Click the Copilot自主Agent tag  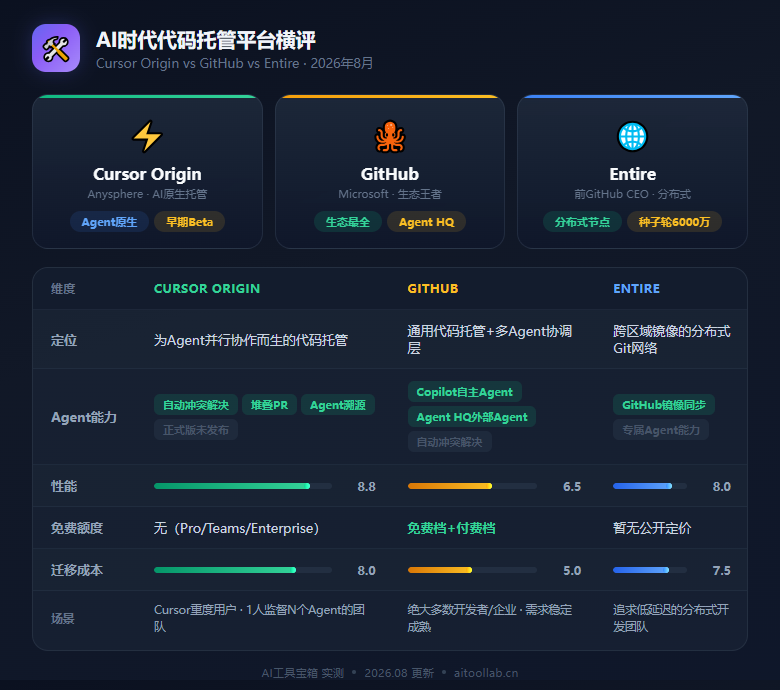[x=465, y=392]
